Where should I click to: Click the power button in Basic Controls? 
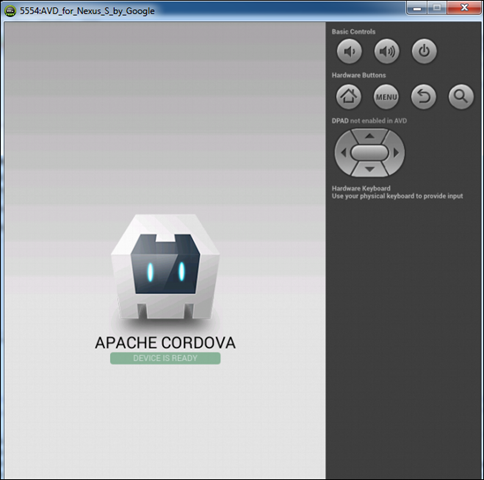click(x=424, y=52)
